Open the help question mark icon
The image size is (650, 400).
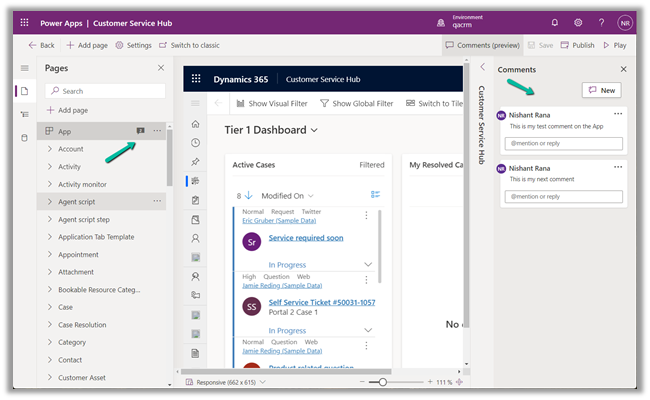[x=603, y=21]
